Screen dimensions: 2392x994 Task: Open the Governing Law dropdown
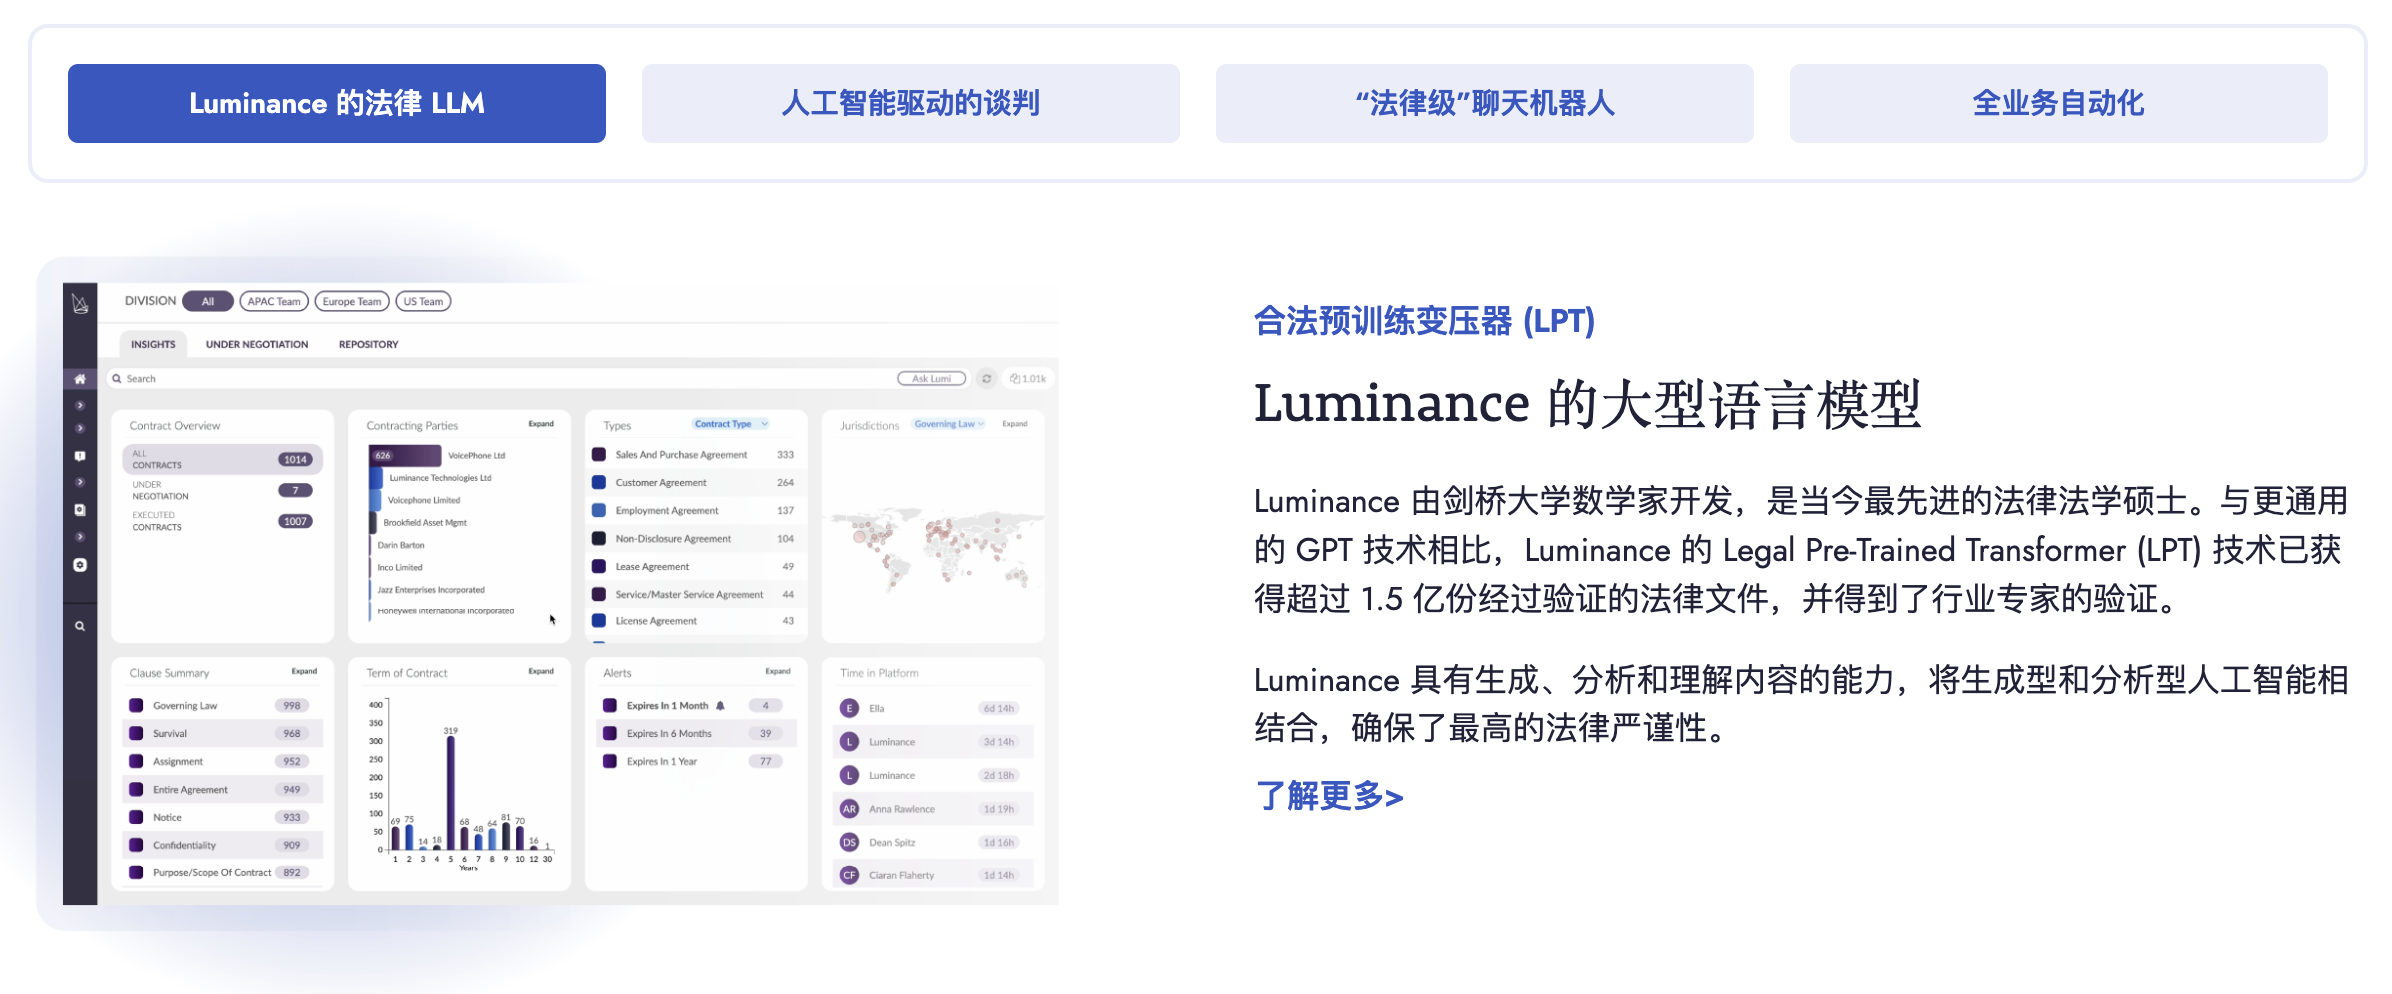[949, 424]
